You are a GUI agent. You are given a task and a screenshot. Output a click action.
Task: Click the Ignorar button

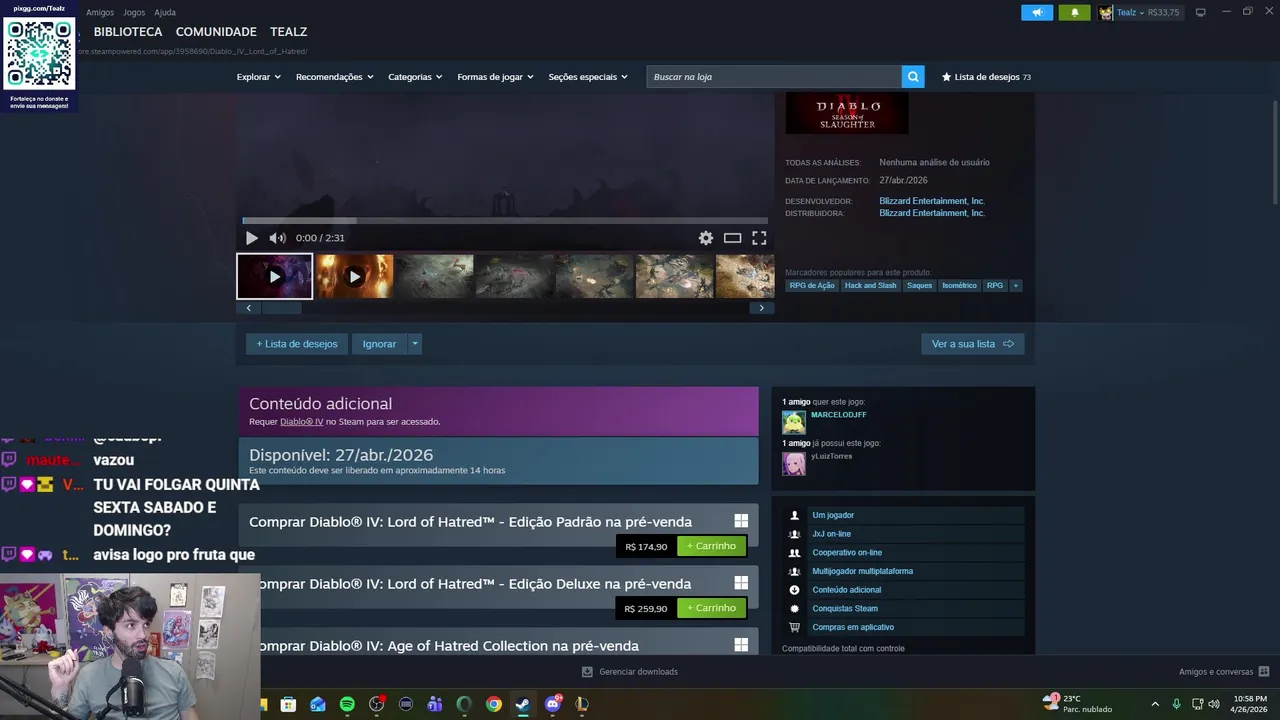pyautogui.click(x=380, y=344)
